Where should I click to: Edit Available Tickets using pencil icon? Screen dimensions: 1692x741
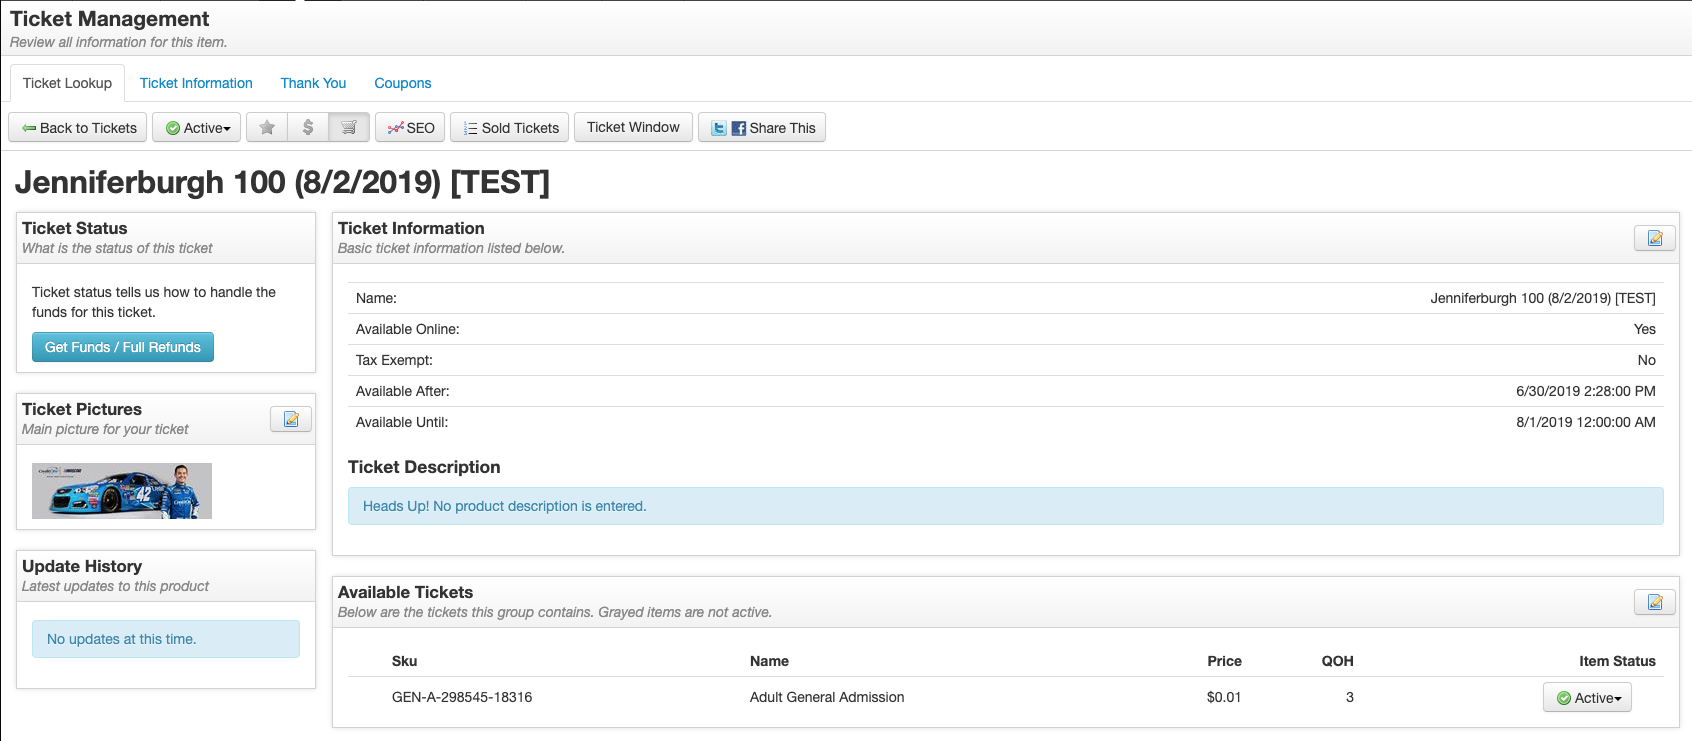click(1654, 602)
